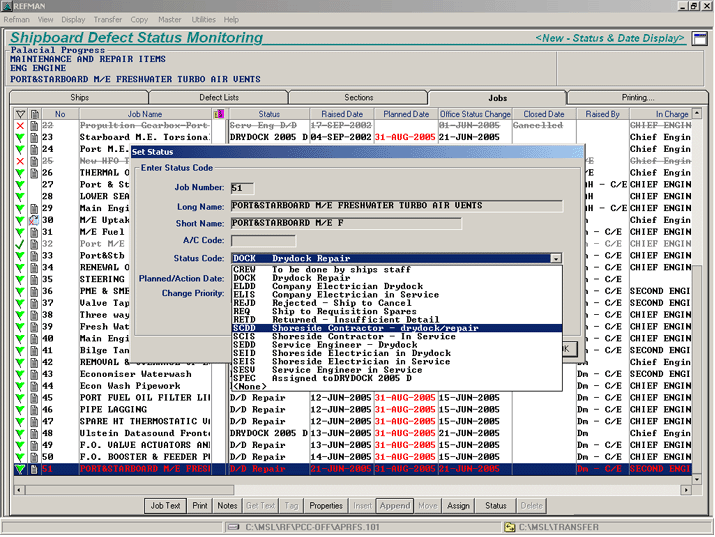Click the green checkmark on job 32

point(19,243)
